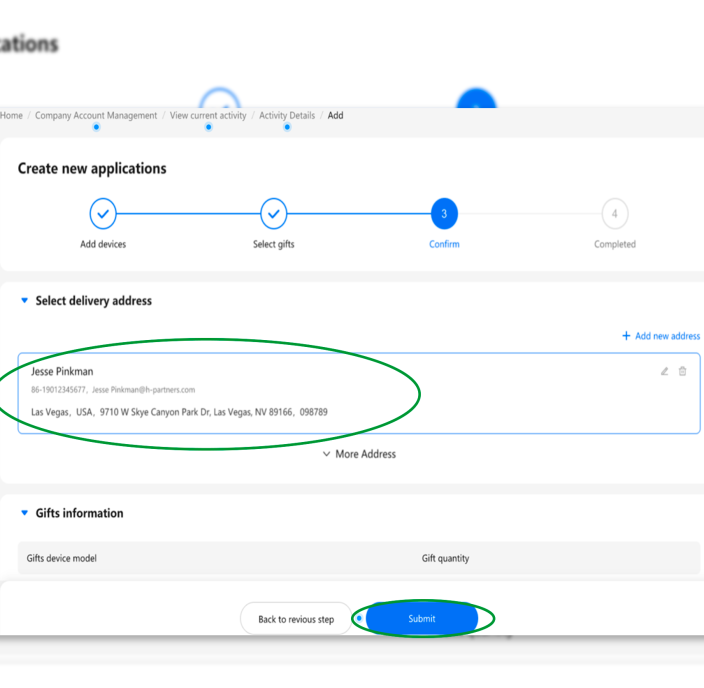Delete the Jesse Pinkman address via trash icon
Screen dimensions: 704x688
click(682, 371)
